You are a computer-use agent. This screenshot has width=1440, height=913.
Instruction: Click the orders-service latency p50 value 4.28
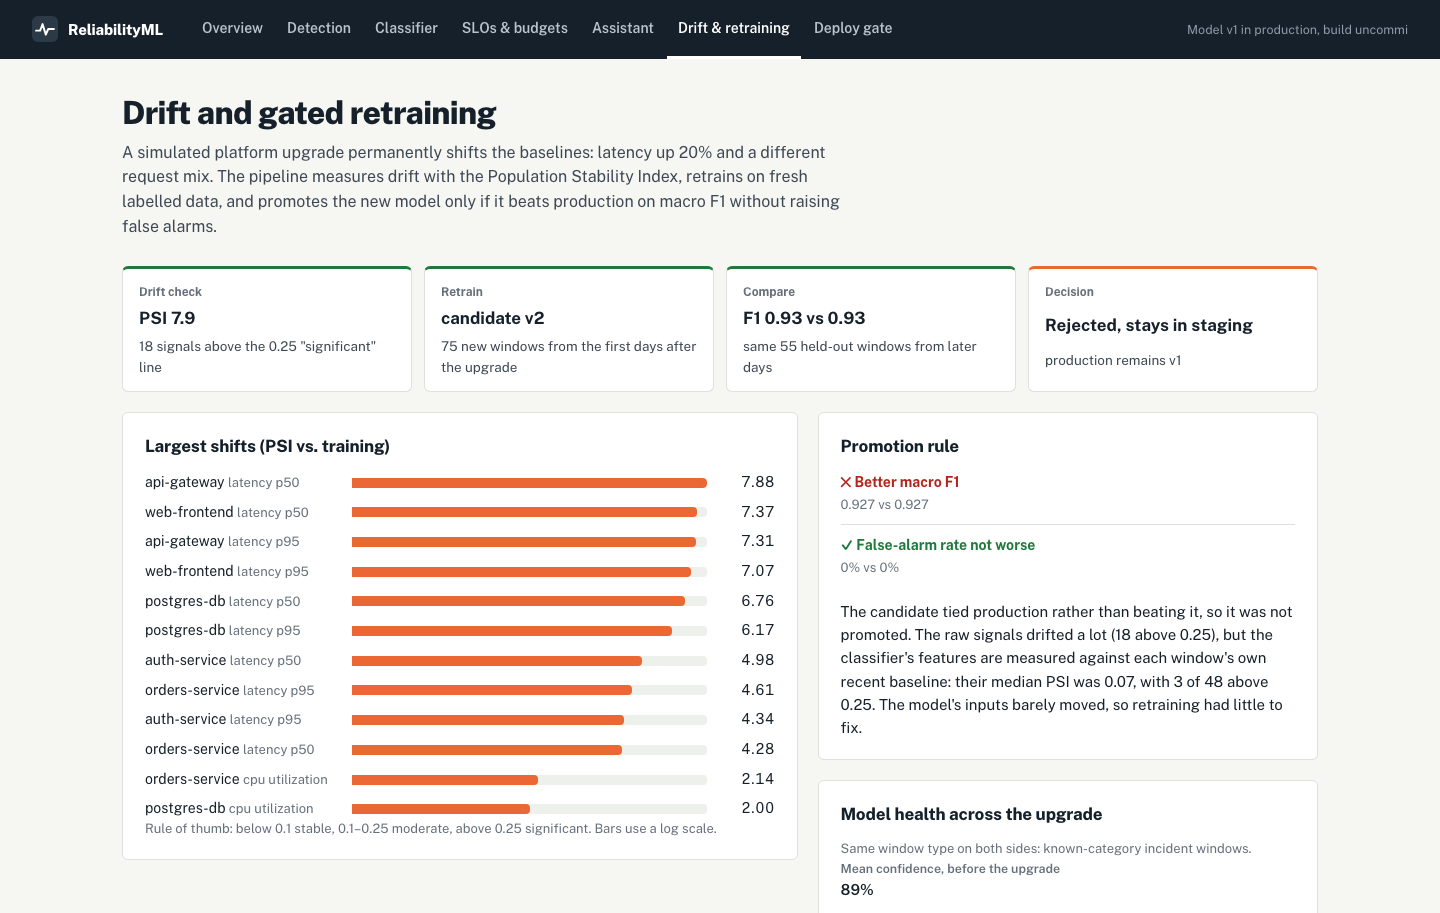(757, 749)
